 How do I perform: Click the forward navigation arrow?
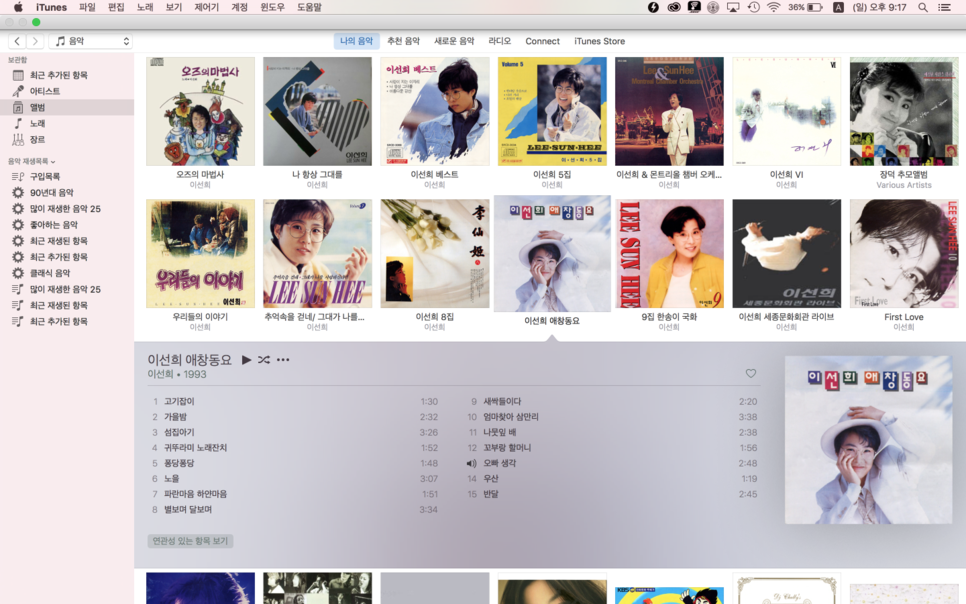35,41
